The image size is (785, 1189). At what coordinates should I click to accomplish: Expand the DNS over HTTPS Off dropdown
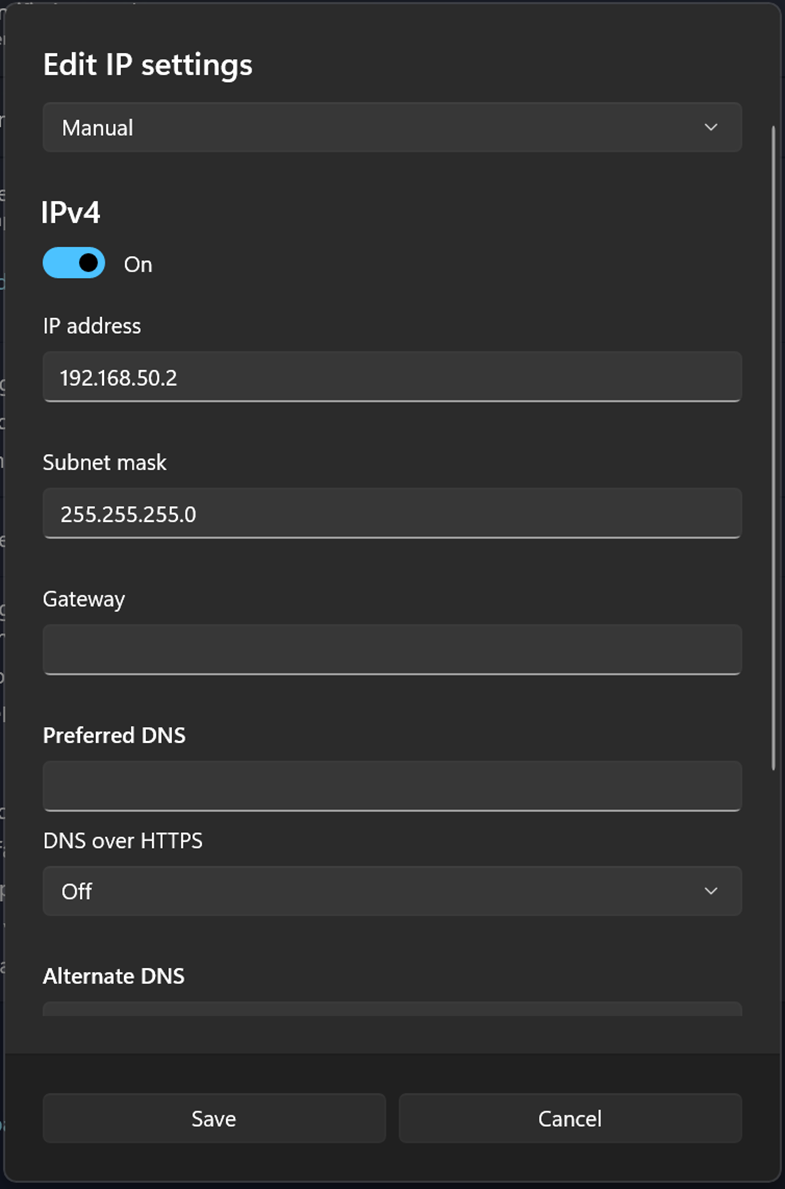tap(391, 891)
